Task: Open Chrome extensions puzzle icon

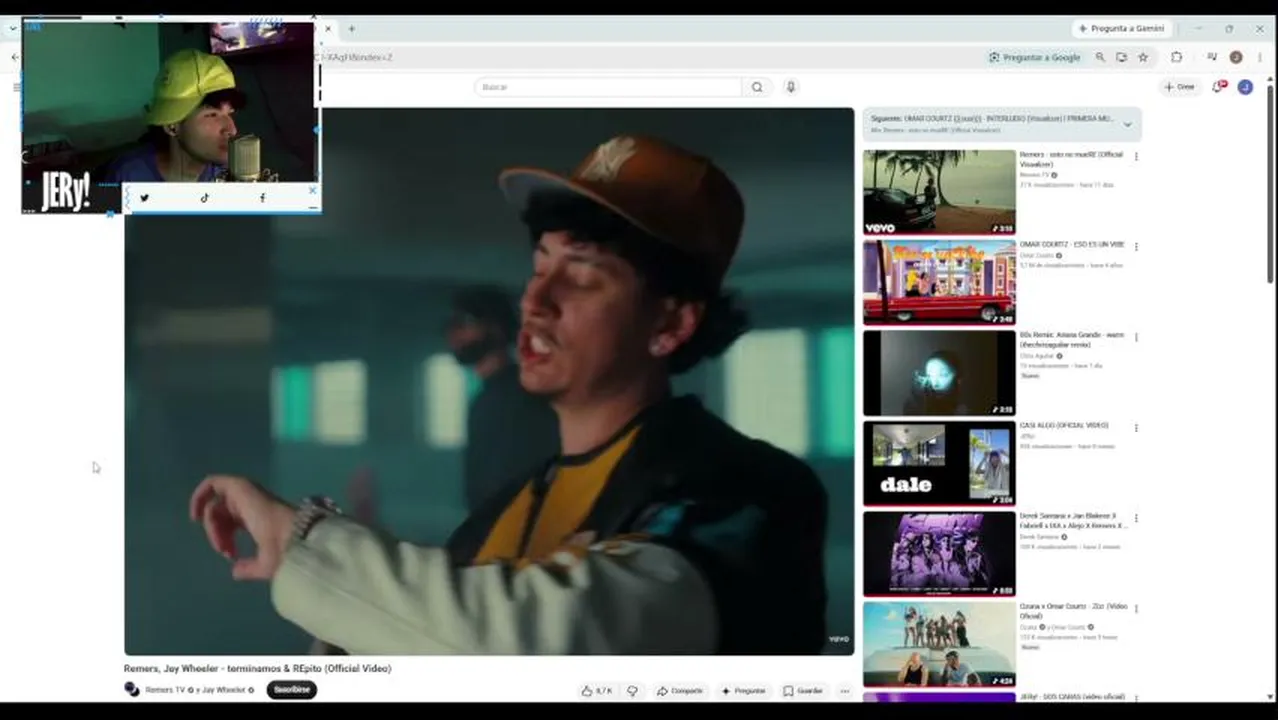Action: (x=1176, y=58)
